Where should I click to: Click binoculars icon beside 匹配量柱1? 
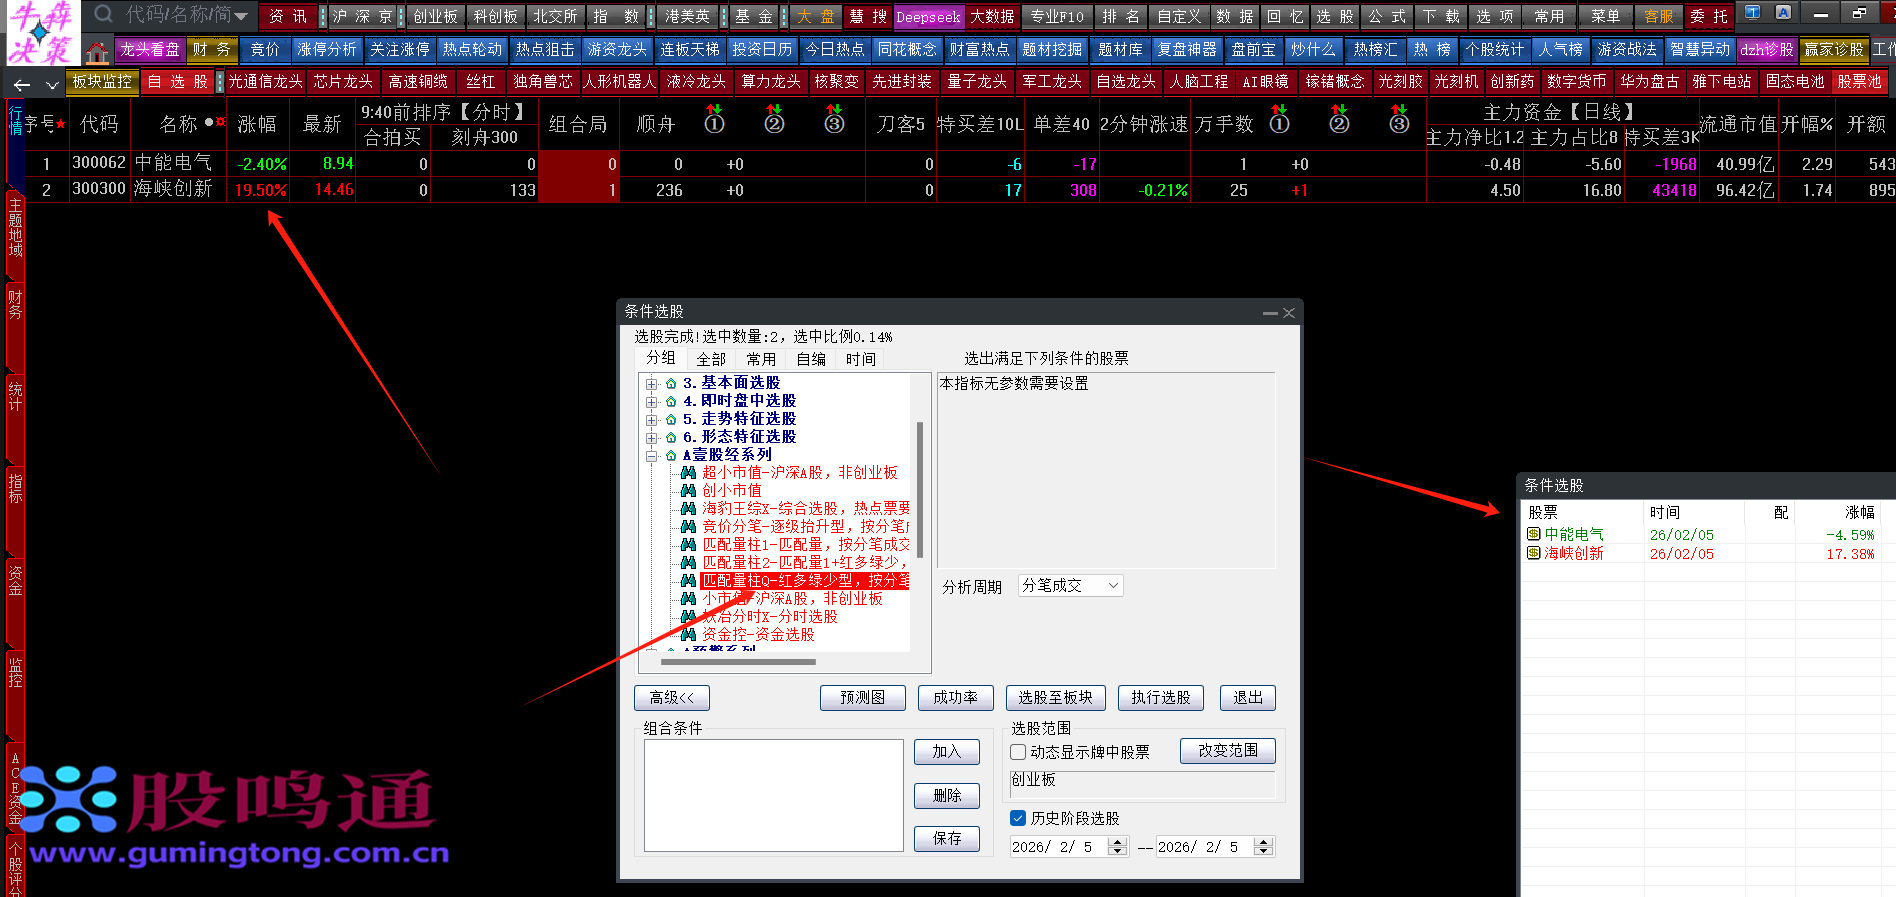click(x=688, y=545)
